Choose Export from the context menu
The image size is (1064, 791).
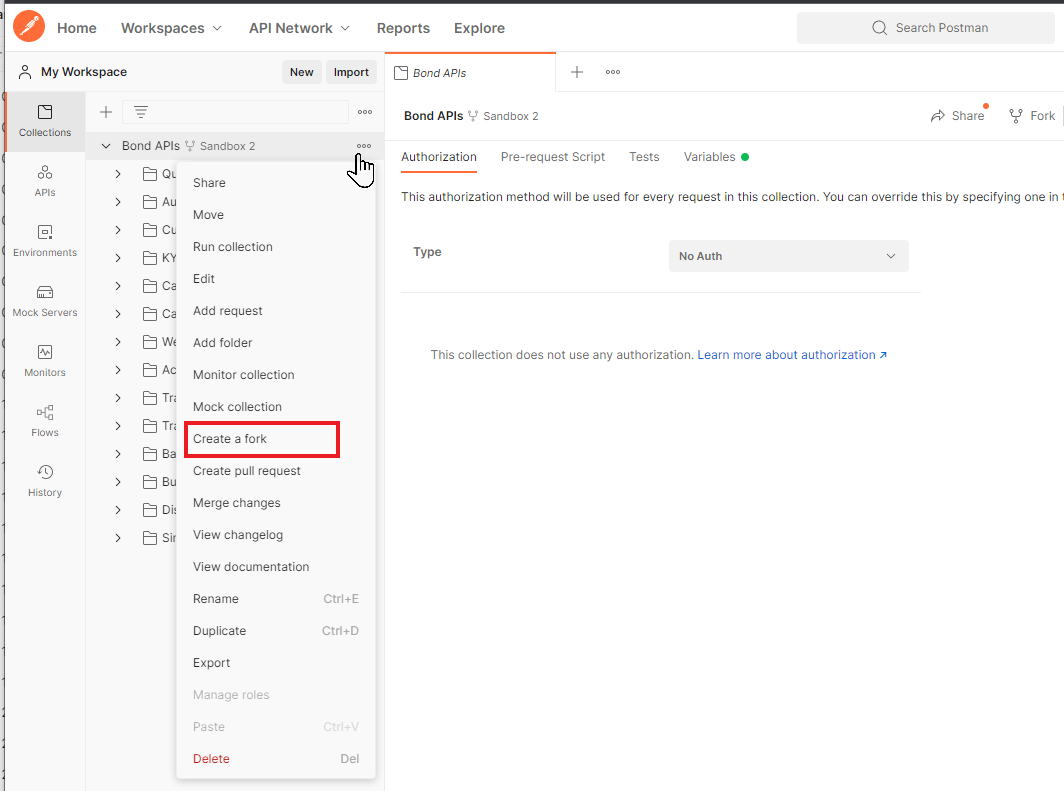tap(276, 663)
